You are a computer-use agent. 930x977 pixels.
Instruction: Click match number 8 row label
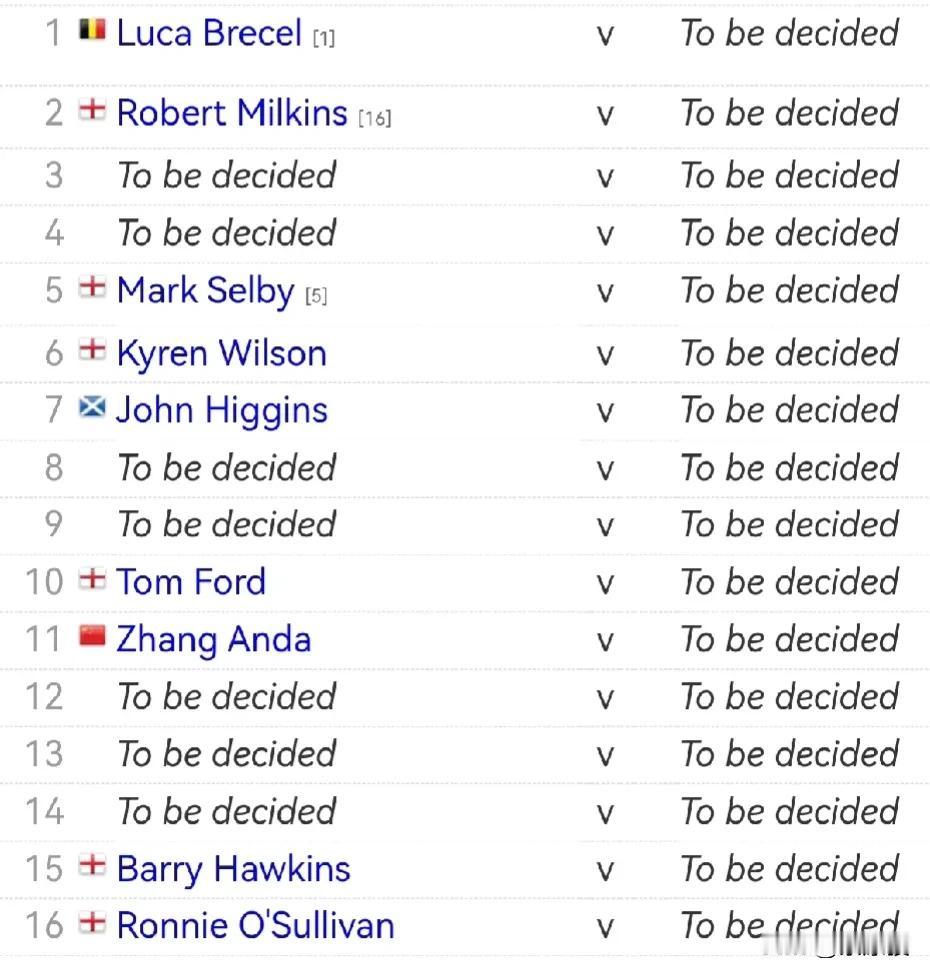(54, 467)
